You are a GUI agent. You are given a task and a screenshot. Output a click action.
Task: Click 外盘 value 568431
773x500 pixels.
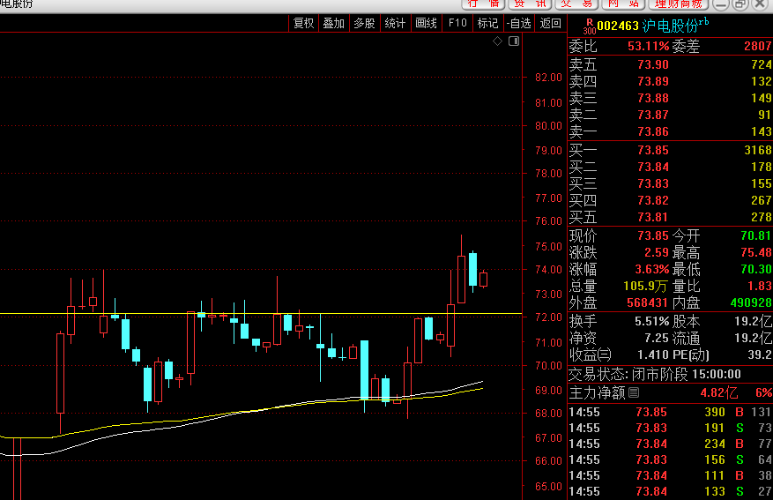click(647, 303)
